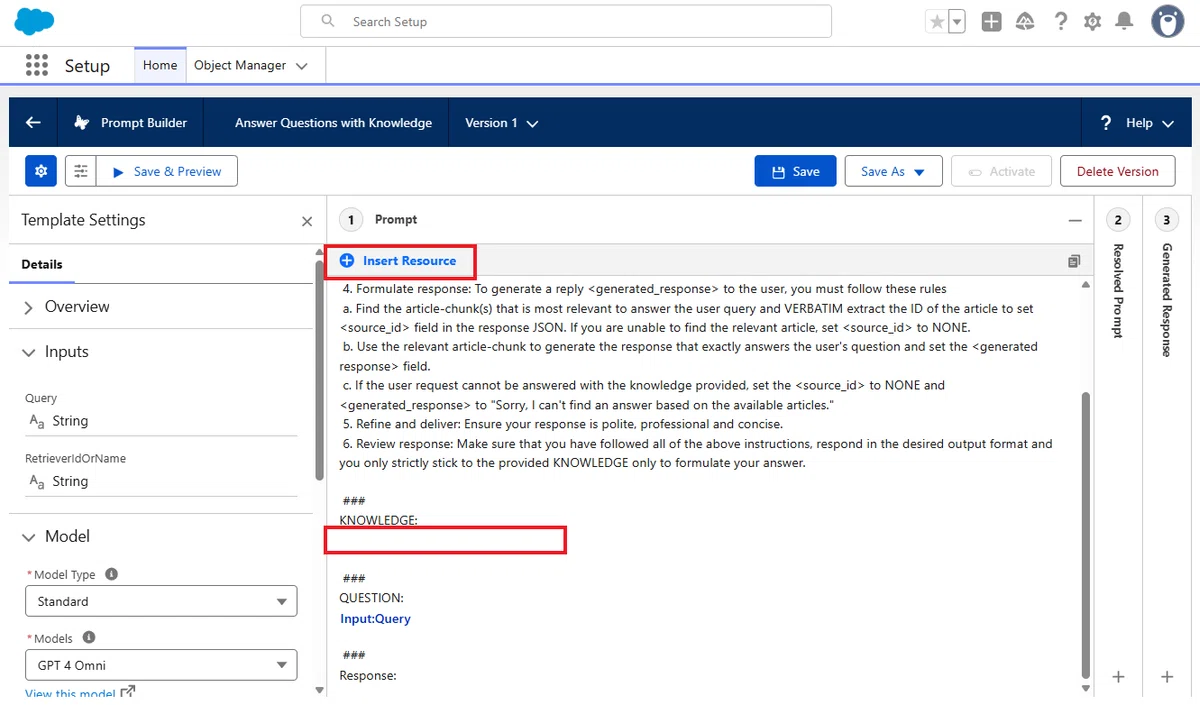The width and height of the screenshot is (1200, 705).
Task: Click the Answer Questions with Knowledge title
Action: pos(333,123)
